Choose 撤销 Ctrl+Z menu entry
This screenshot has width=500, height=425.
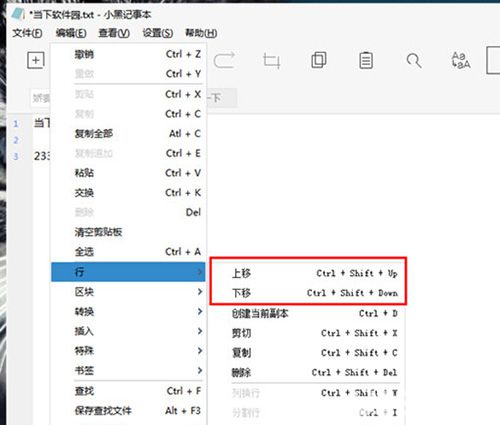(x=128, y=54)
